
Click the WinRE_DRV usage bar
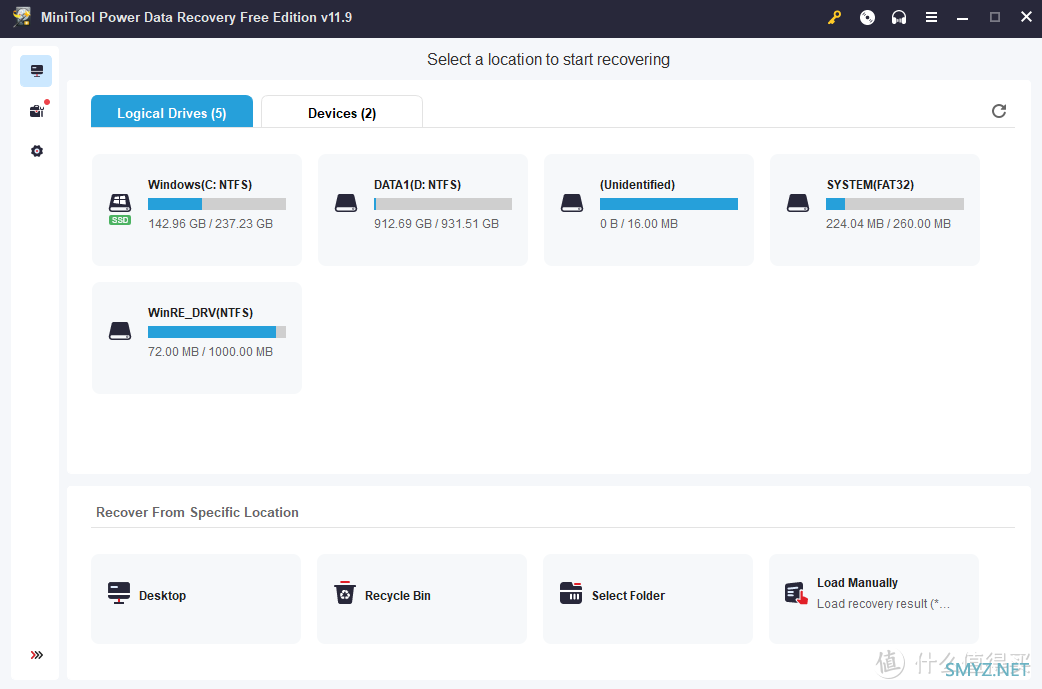tap(217, 332)
